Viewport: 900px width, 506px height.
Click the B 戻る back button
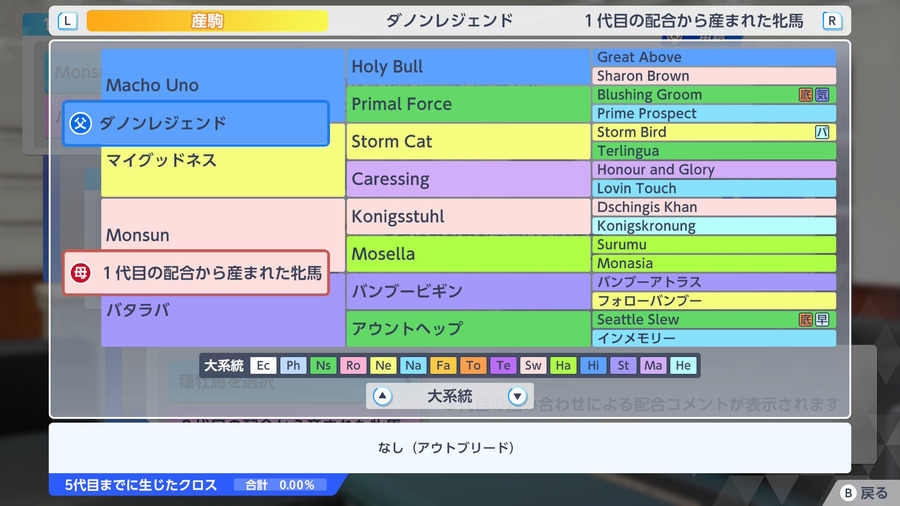(864, 493)
